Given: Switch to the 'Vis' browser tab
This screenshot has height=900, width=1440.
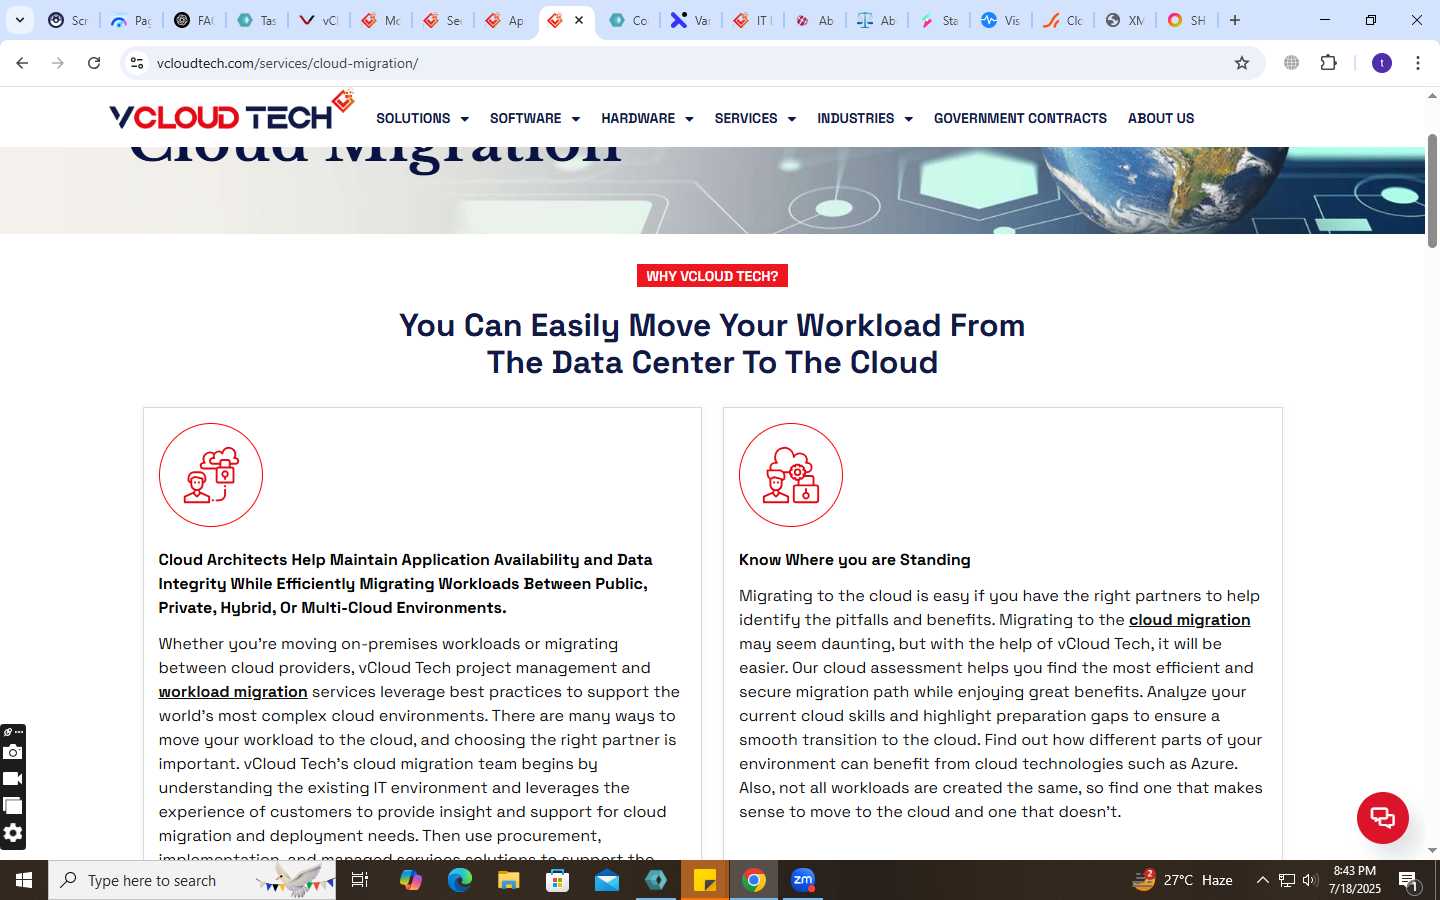Looking at the screenshot, I should pyautogui.click(x=1000, y=20).
